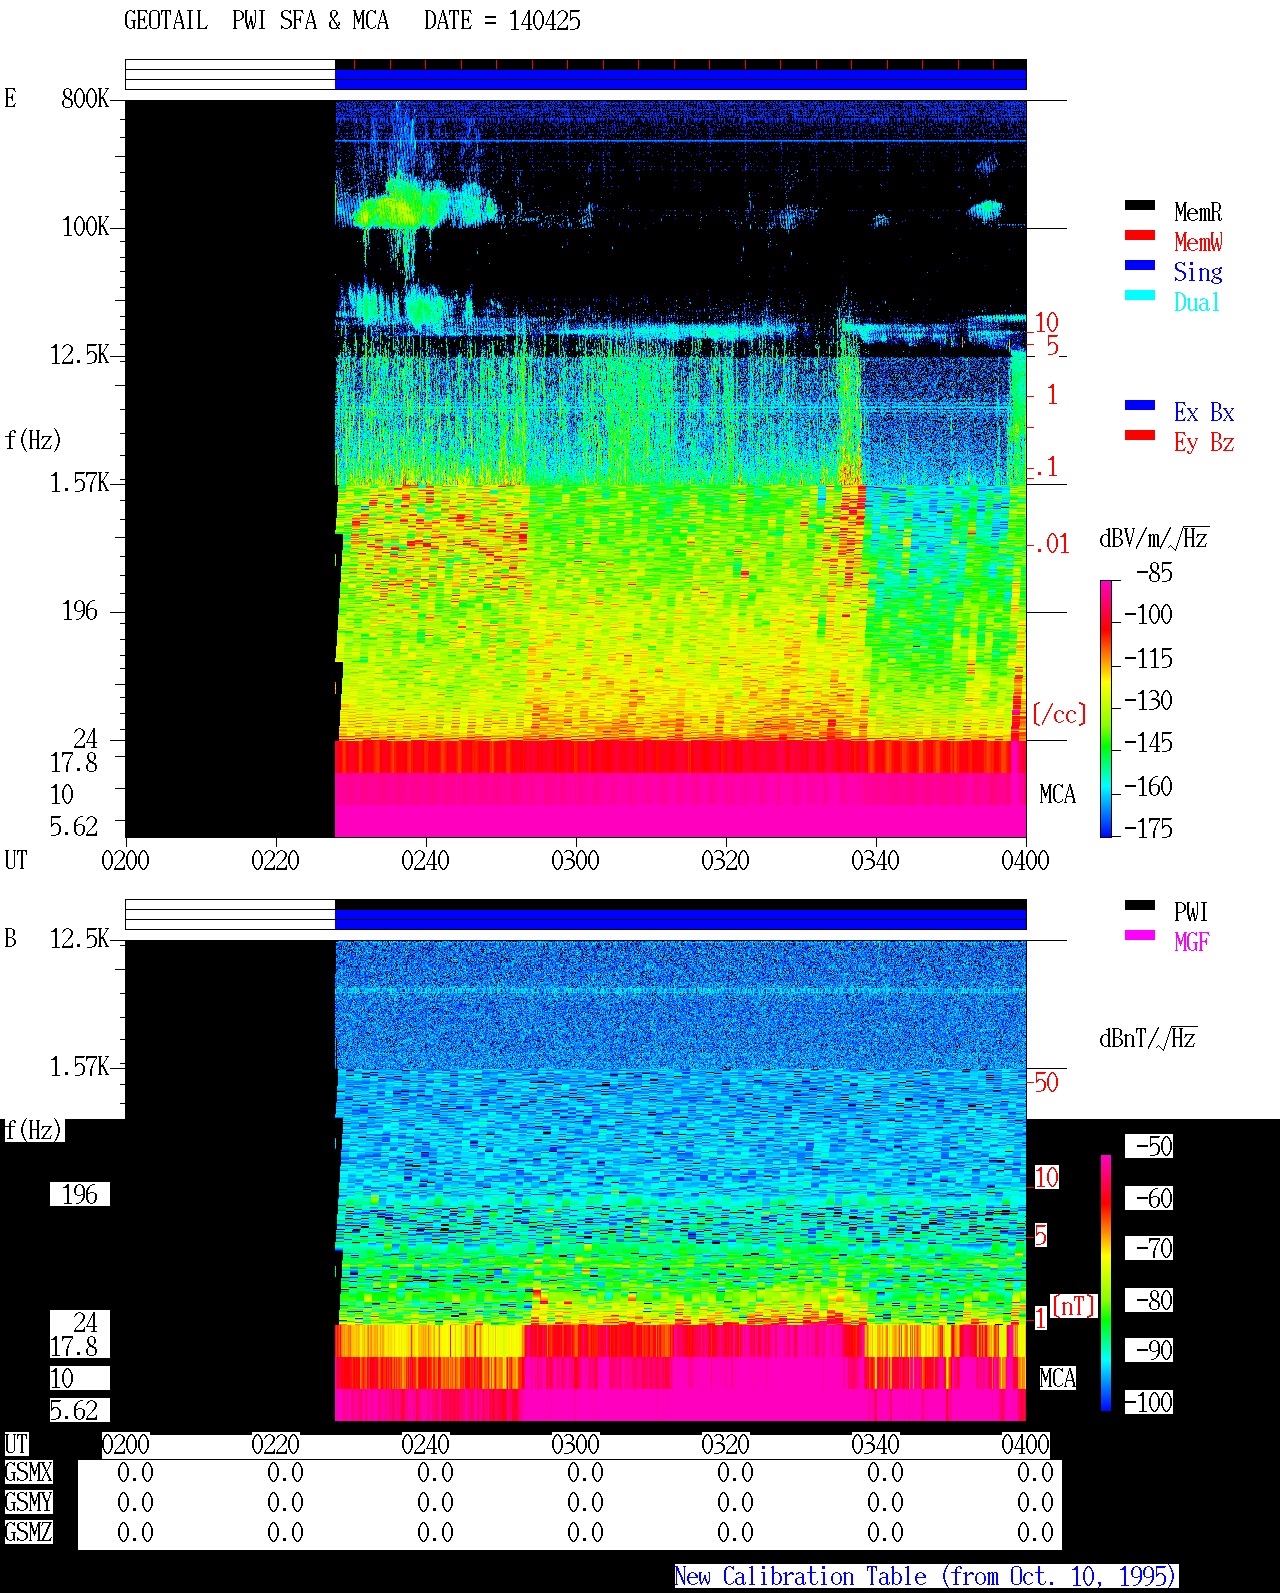Image resolution: width=1280 pixels, height=1593 pixels.
Task: Select the cyan Dual legend swatch
Action: point(1140,296)
